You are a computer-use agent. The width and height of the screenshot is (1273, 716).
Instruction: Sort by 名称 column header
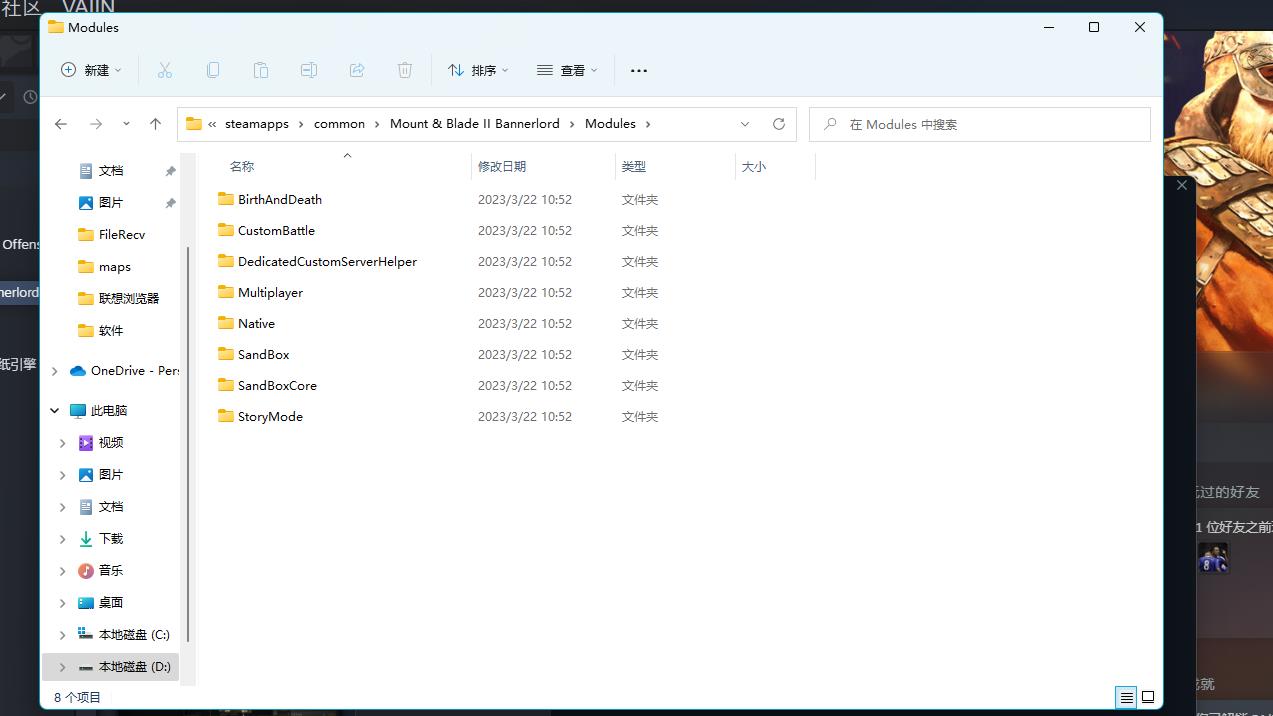pyautogui.click(x=242, y=167)
